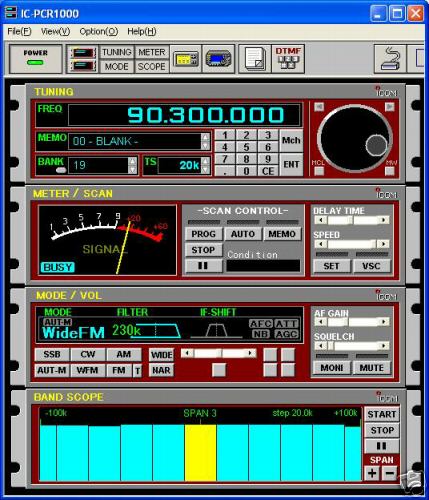
Task: Click the tuning dial right arrow
Action: (389, 107)
